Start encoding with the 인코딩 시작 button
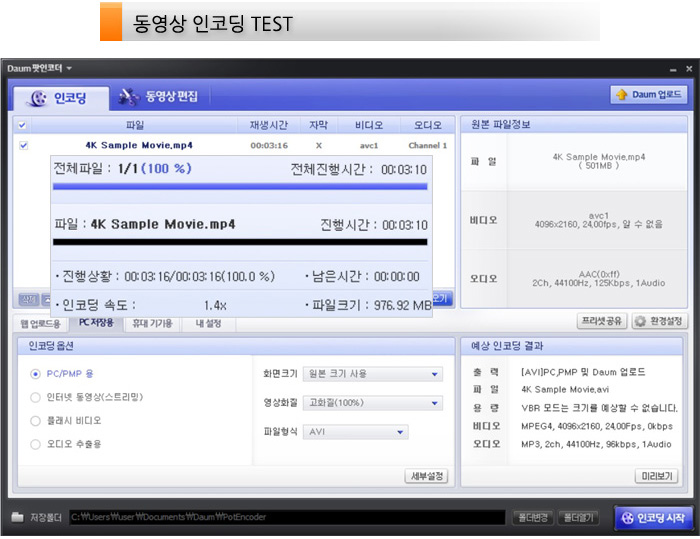700x539 pixels. [x=653, y=517]
